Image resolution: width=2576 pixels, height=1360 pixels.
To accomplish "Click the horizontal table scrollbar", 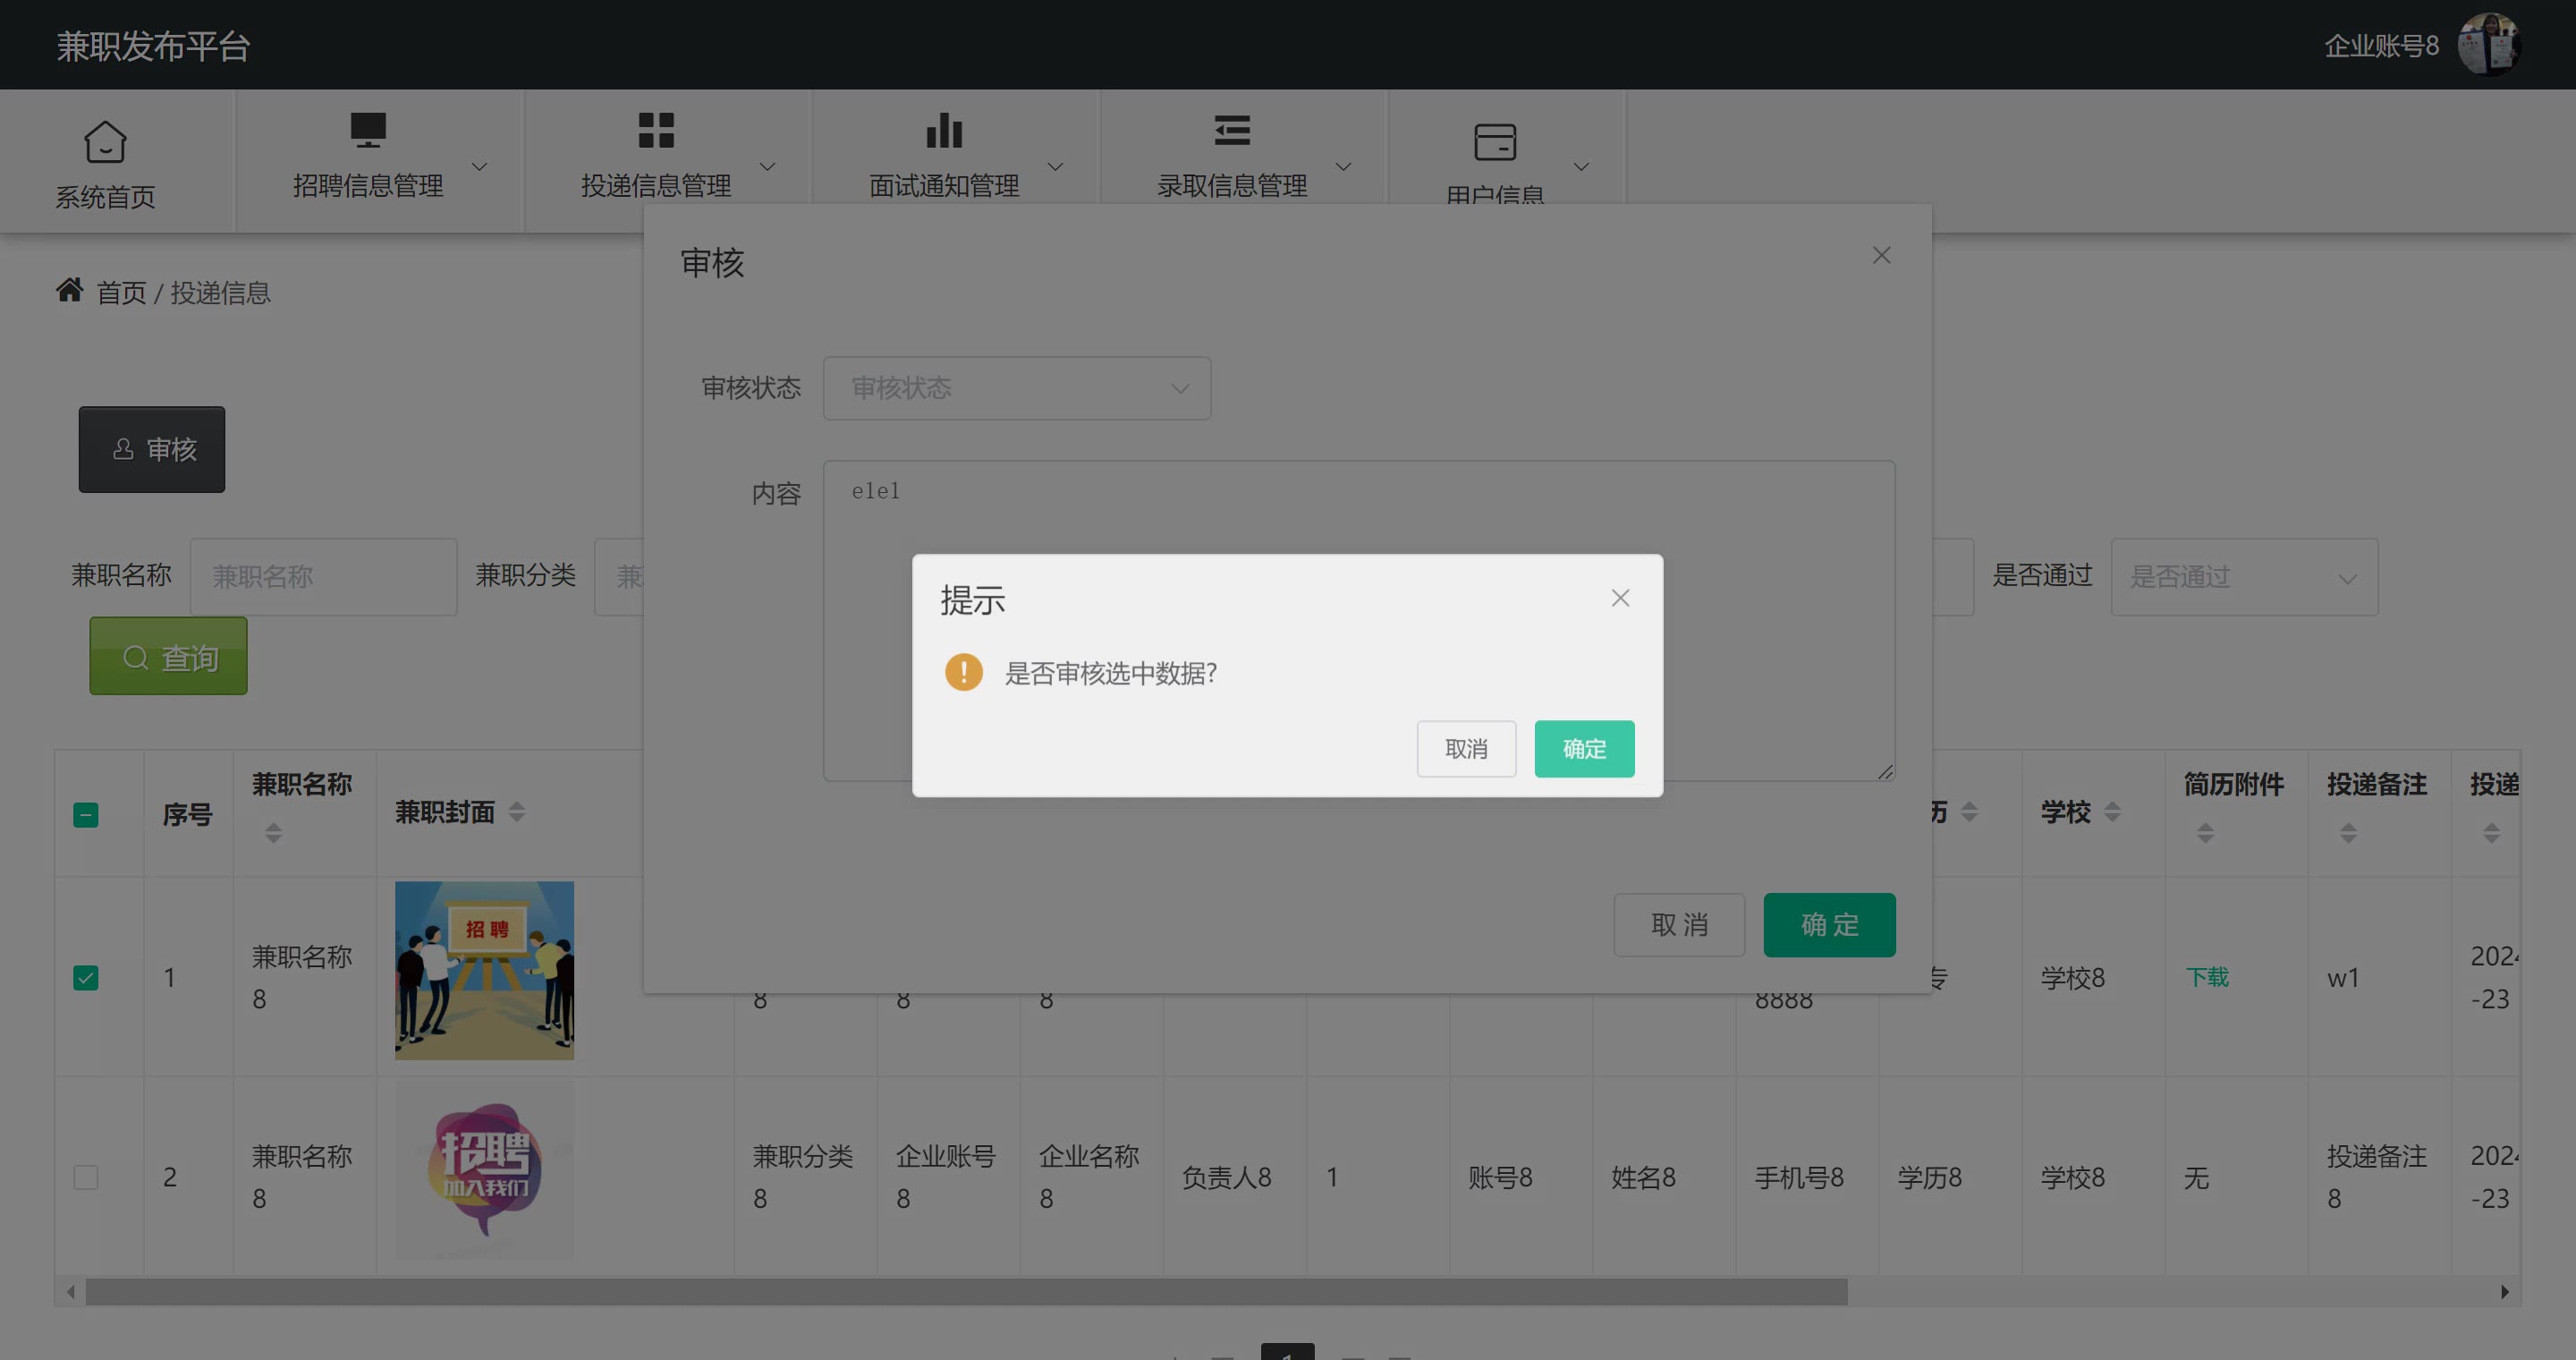I will click(965, 1292).
